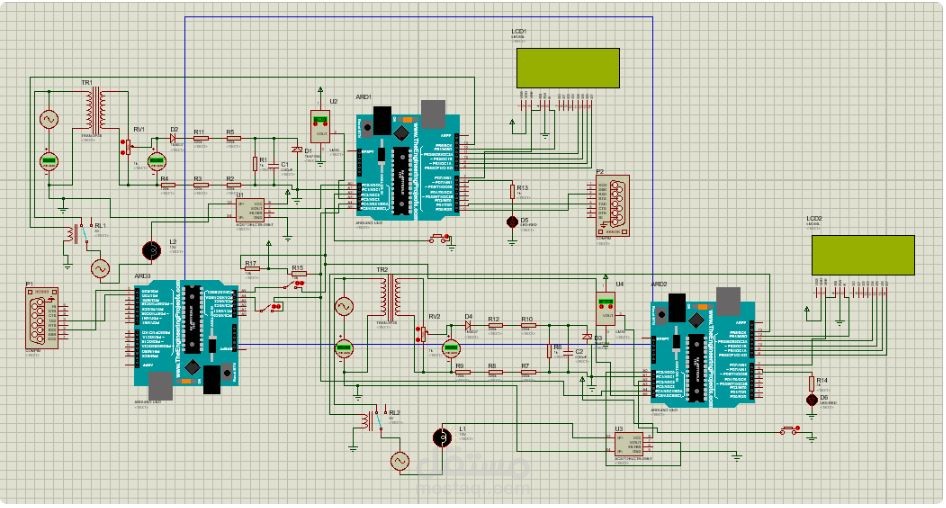Viewport: 946px width, 508px height.
Task: Select resistor R10
Action: click(528, 325)
